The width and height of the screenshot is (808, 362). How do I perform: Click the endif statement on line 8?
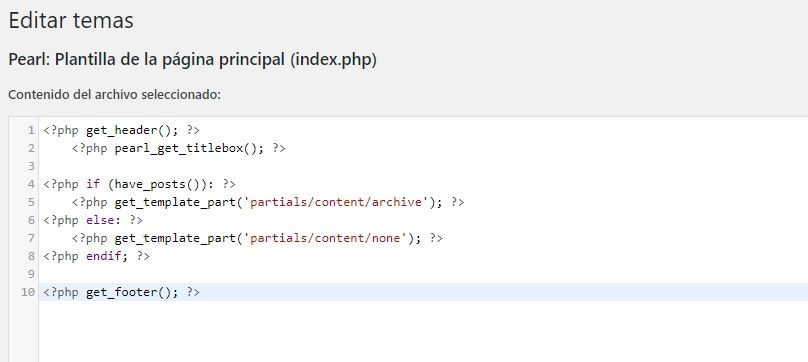pos(106,256)
